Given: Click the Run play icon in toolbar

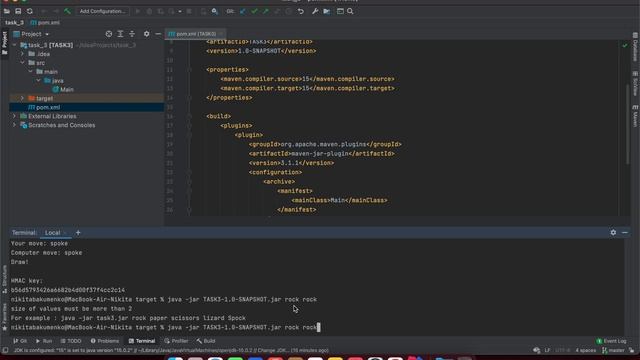Looking at the screenshot, I should pos(138,11).
